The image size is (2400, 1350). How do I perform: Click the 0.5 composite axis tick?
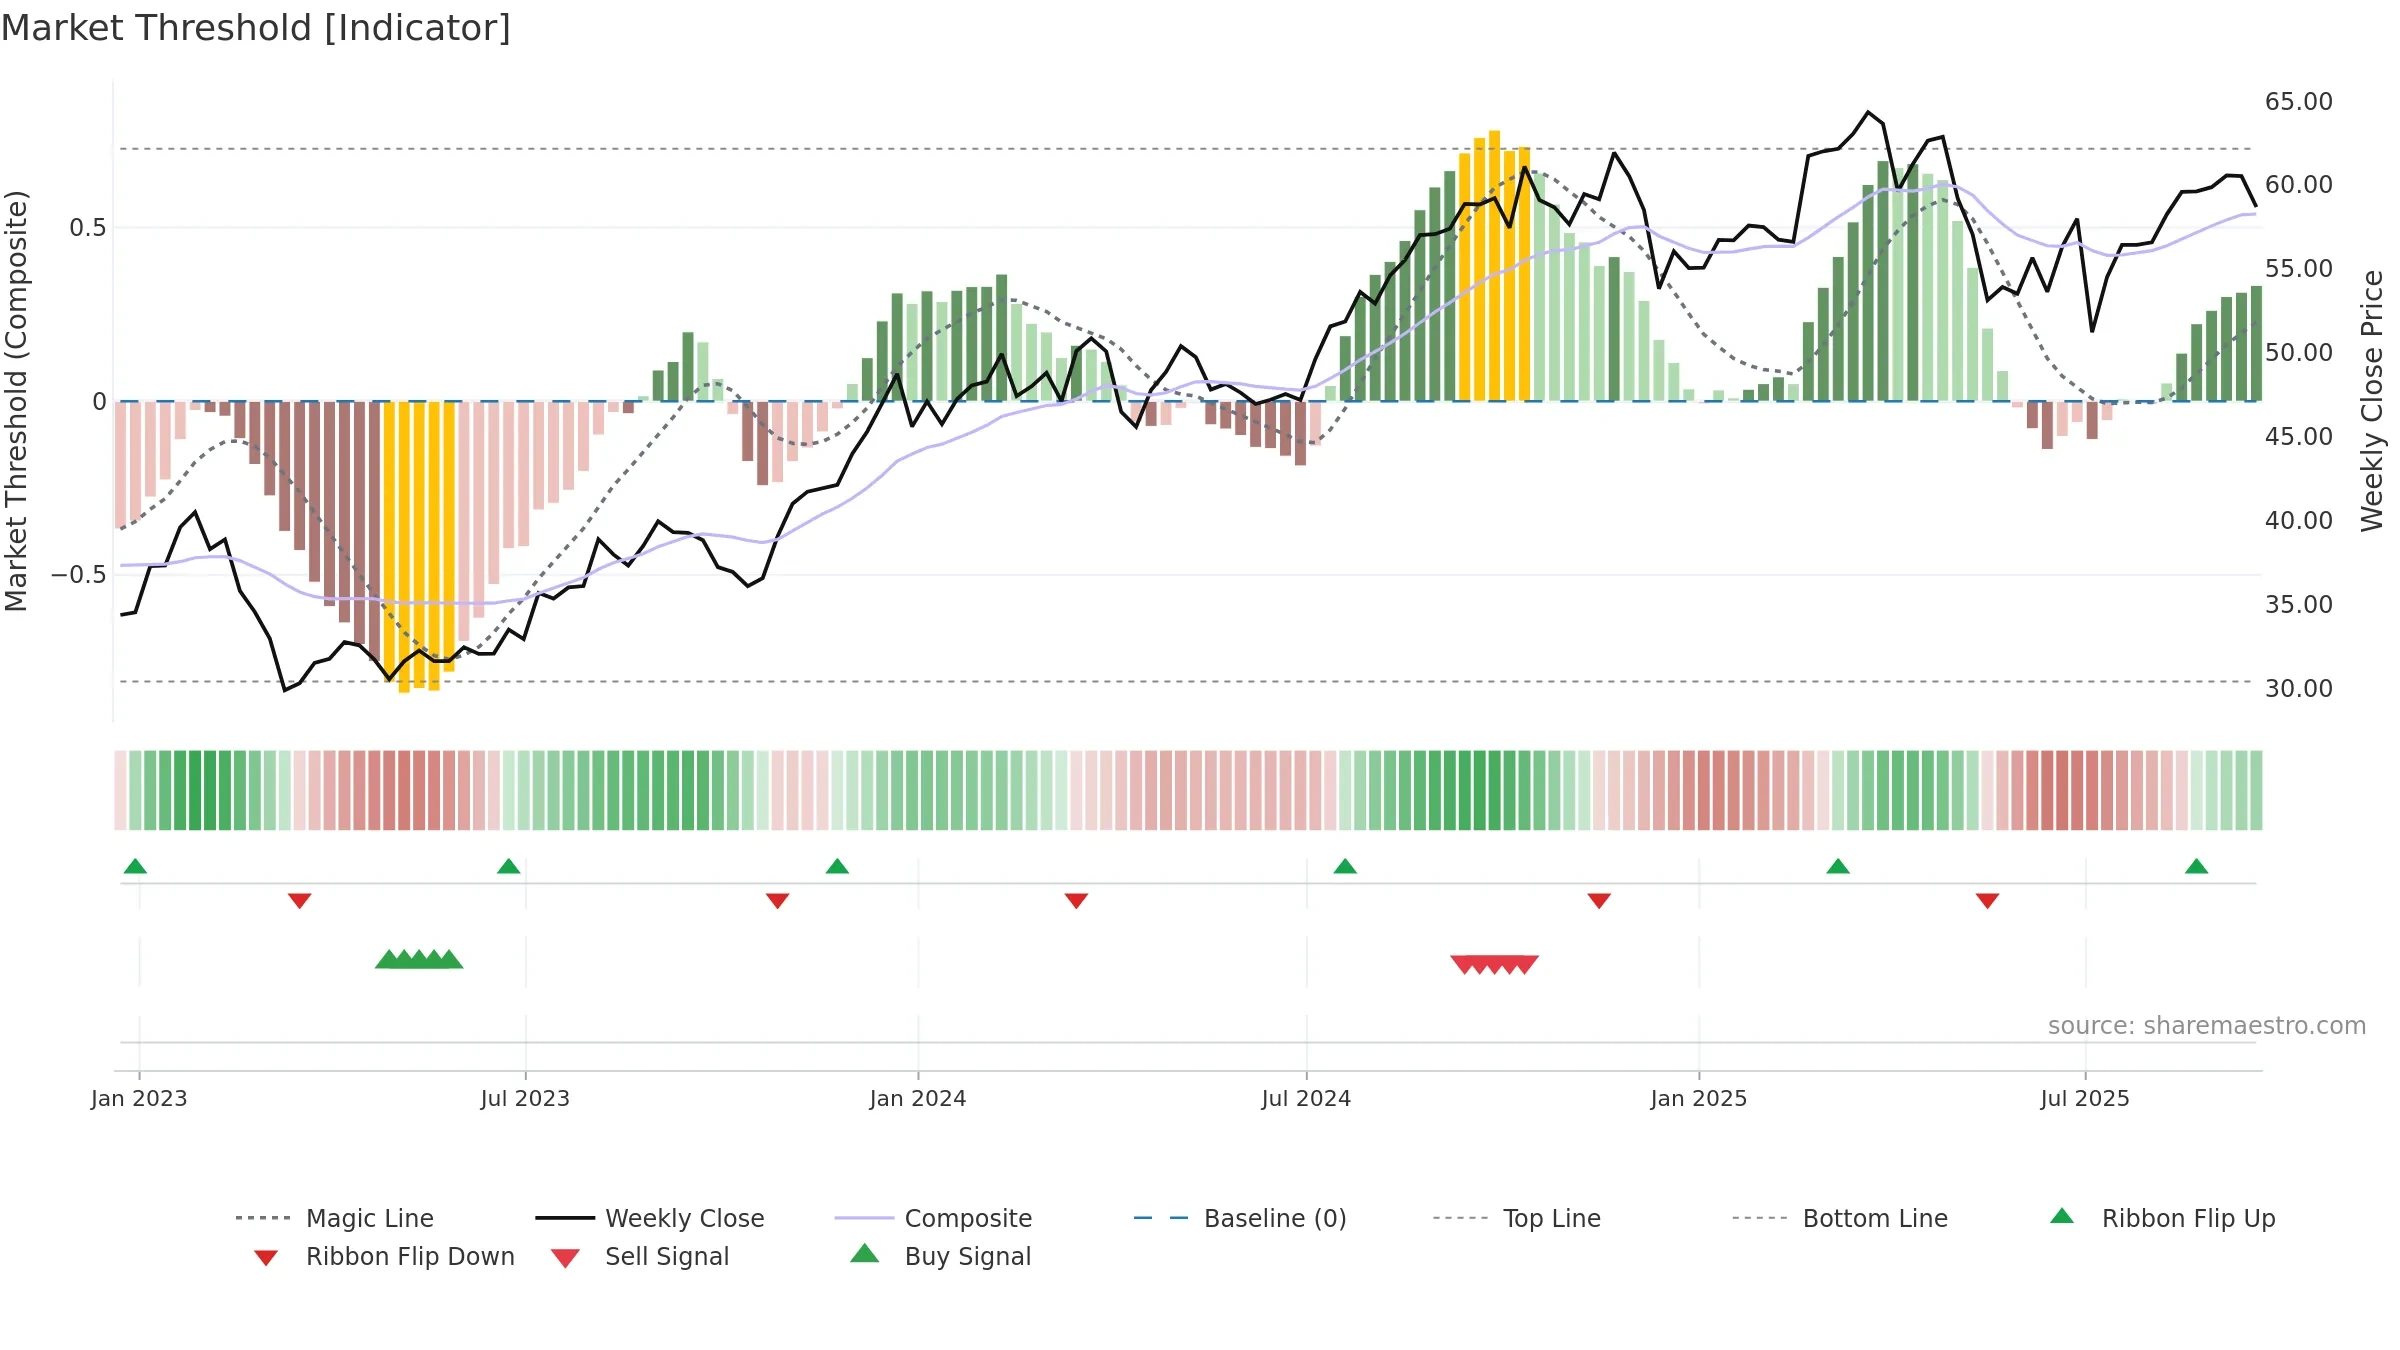tap(87, 227)
